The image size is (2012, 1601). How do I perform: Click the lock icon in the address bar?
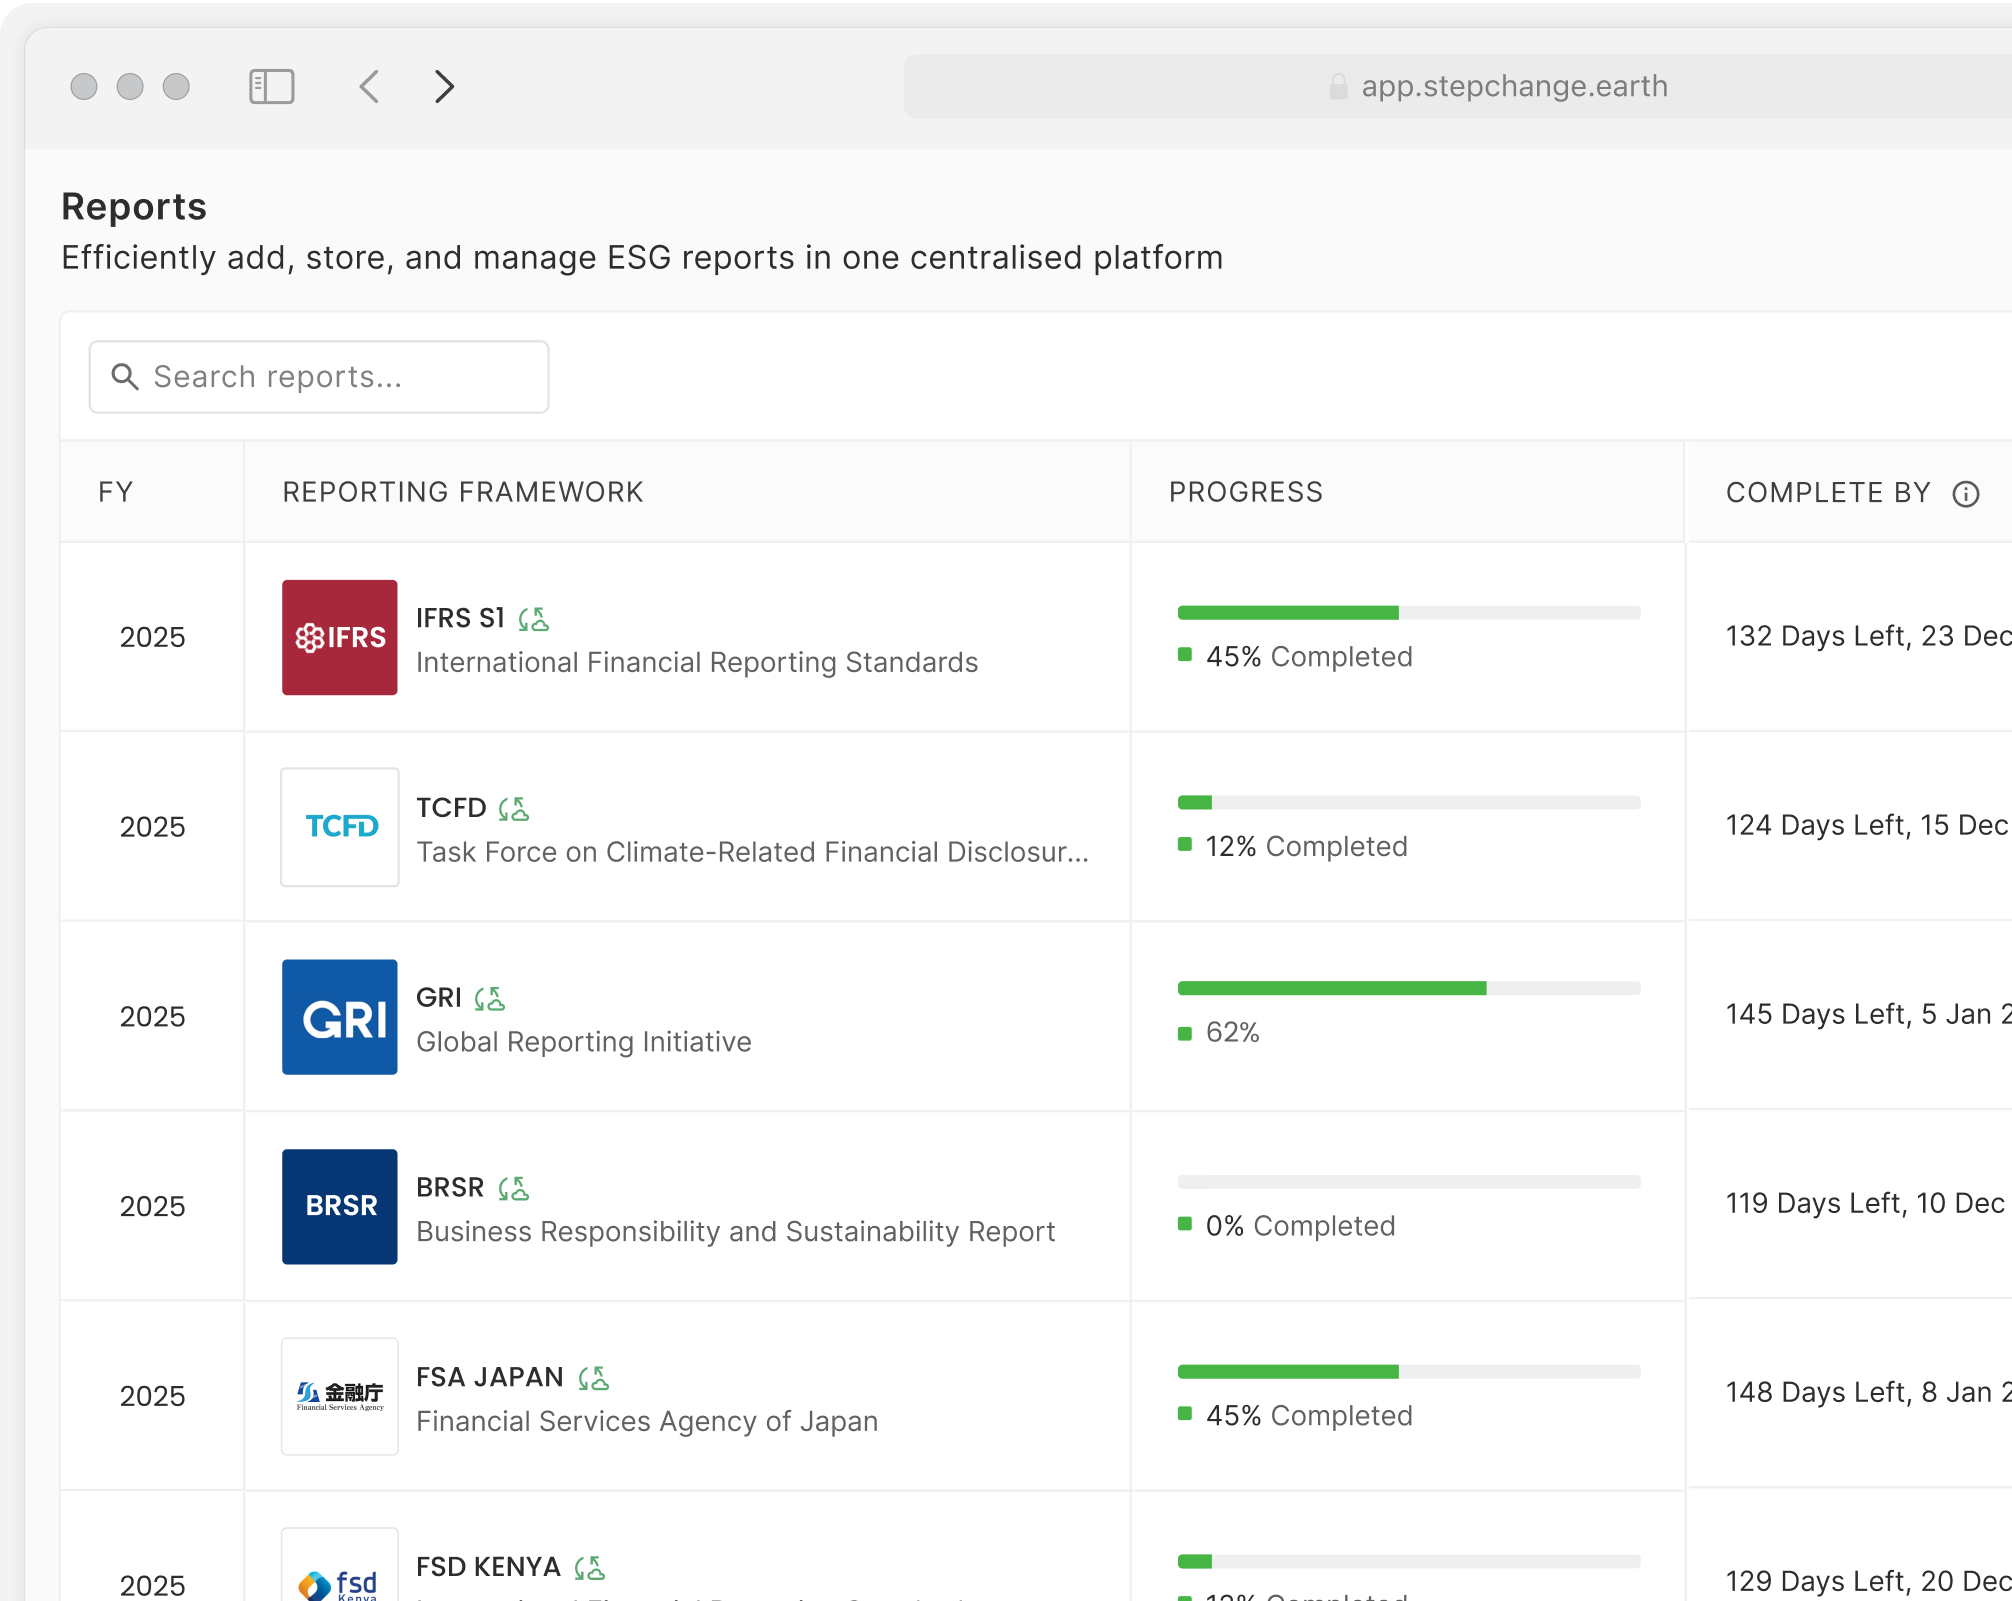[1338, 87]
